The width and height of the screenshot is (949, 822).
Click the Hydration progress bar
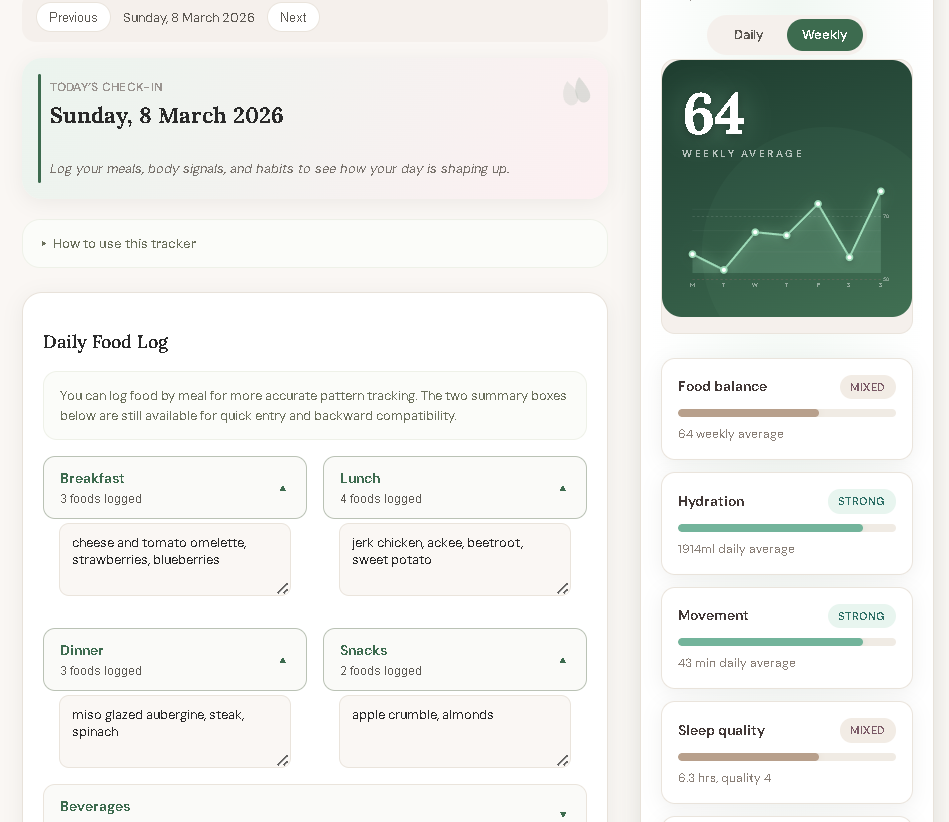pyautogui.click(x=786, y=528)
